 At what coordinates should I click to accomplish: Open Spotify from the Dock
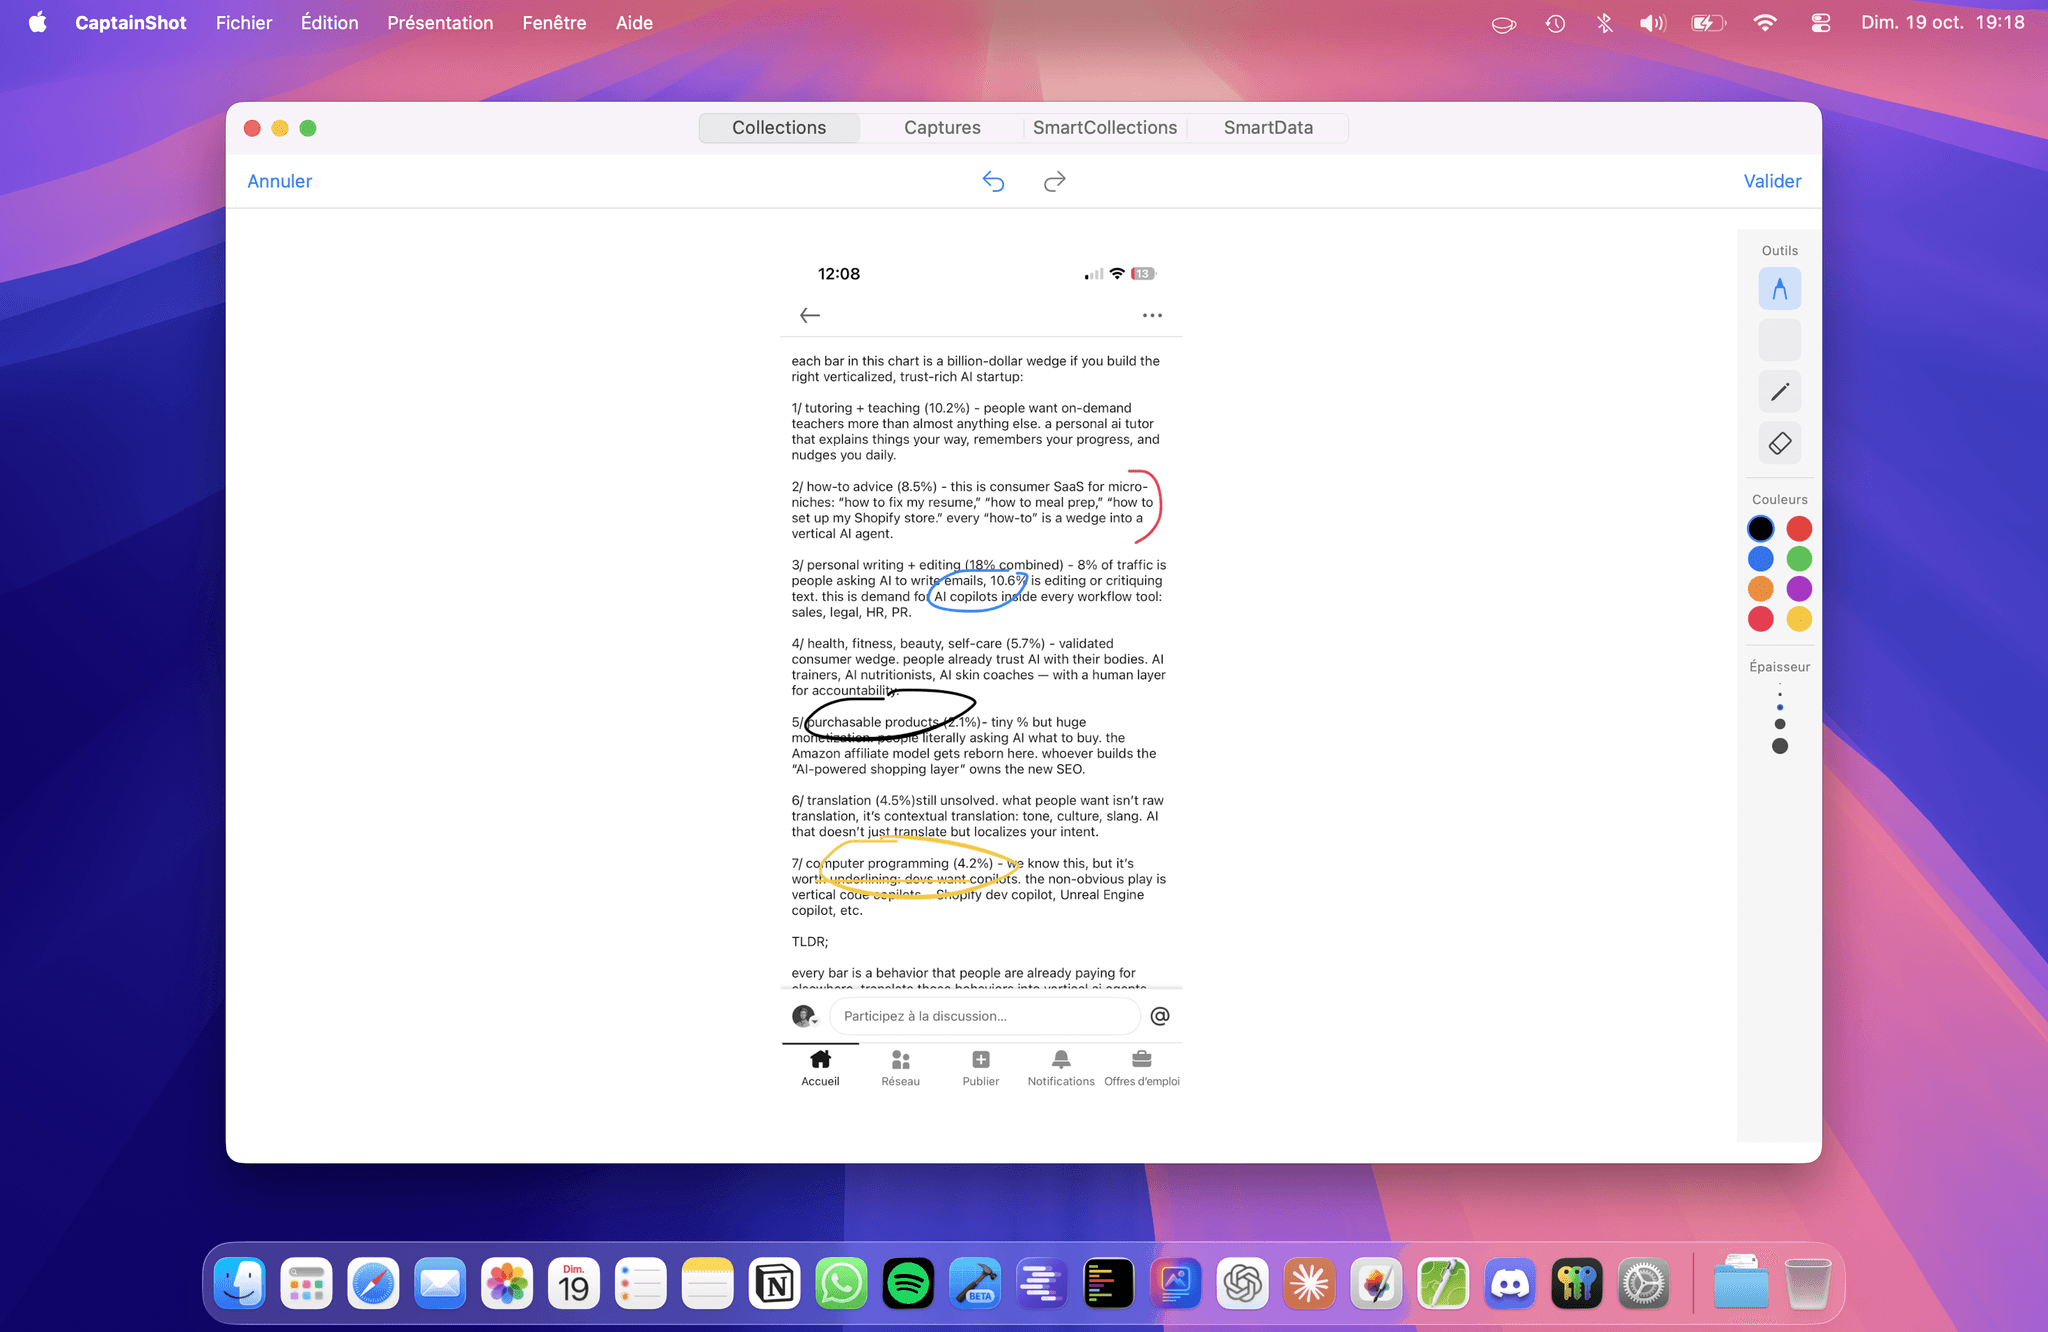click(x=908, y=1283)
